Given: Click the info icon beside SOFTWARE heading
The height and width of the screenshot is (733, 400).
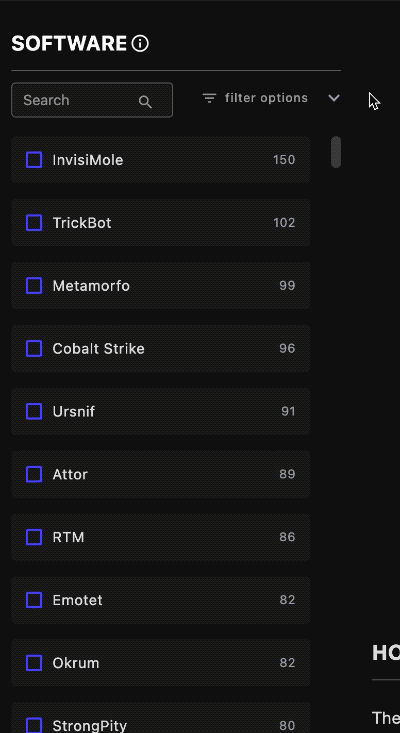Looking at the screenshot, I should click(140, 44).
